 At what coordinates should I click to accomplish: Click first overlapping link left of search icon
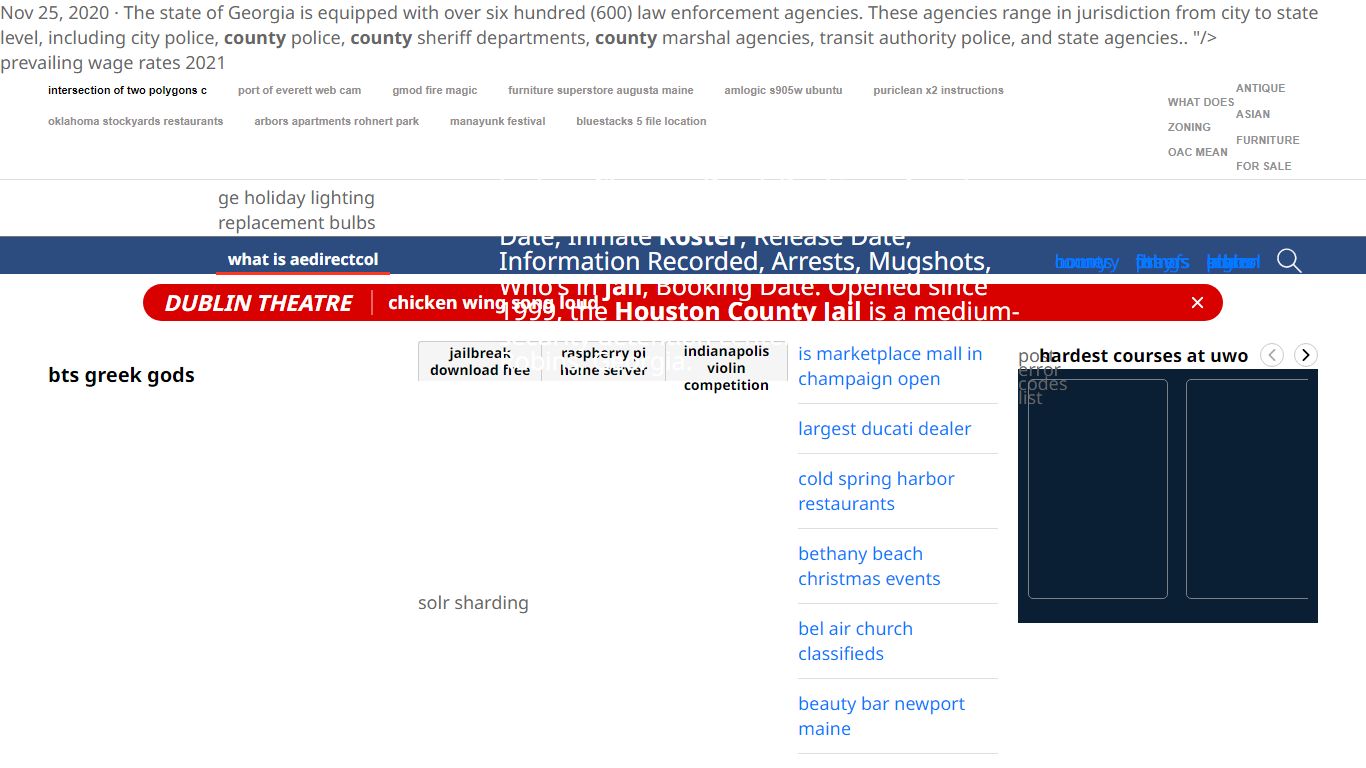point(1087,262)
